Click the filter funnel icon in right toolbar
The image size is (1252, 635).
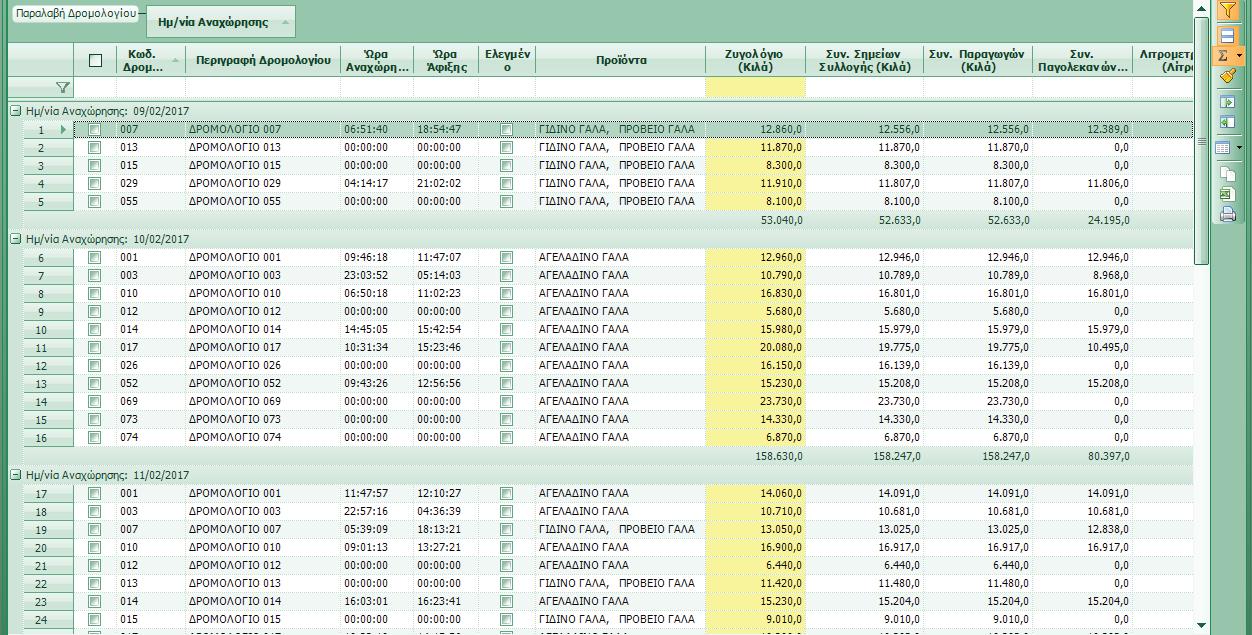(x=1228, y=10)
